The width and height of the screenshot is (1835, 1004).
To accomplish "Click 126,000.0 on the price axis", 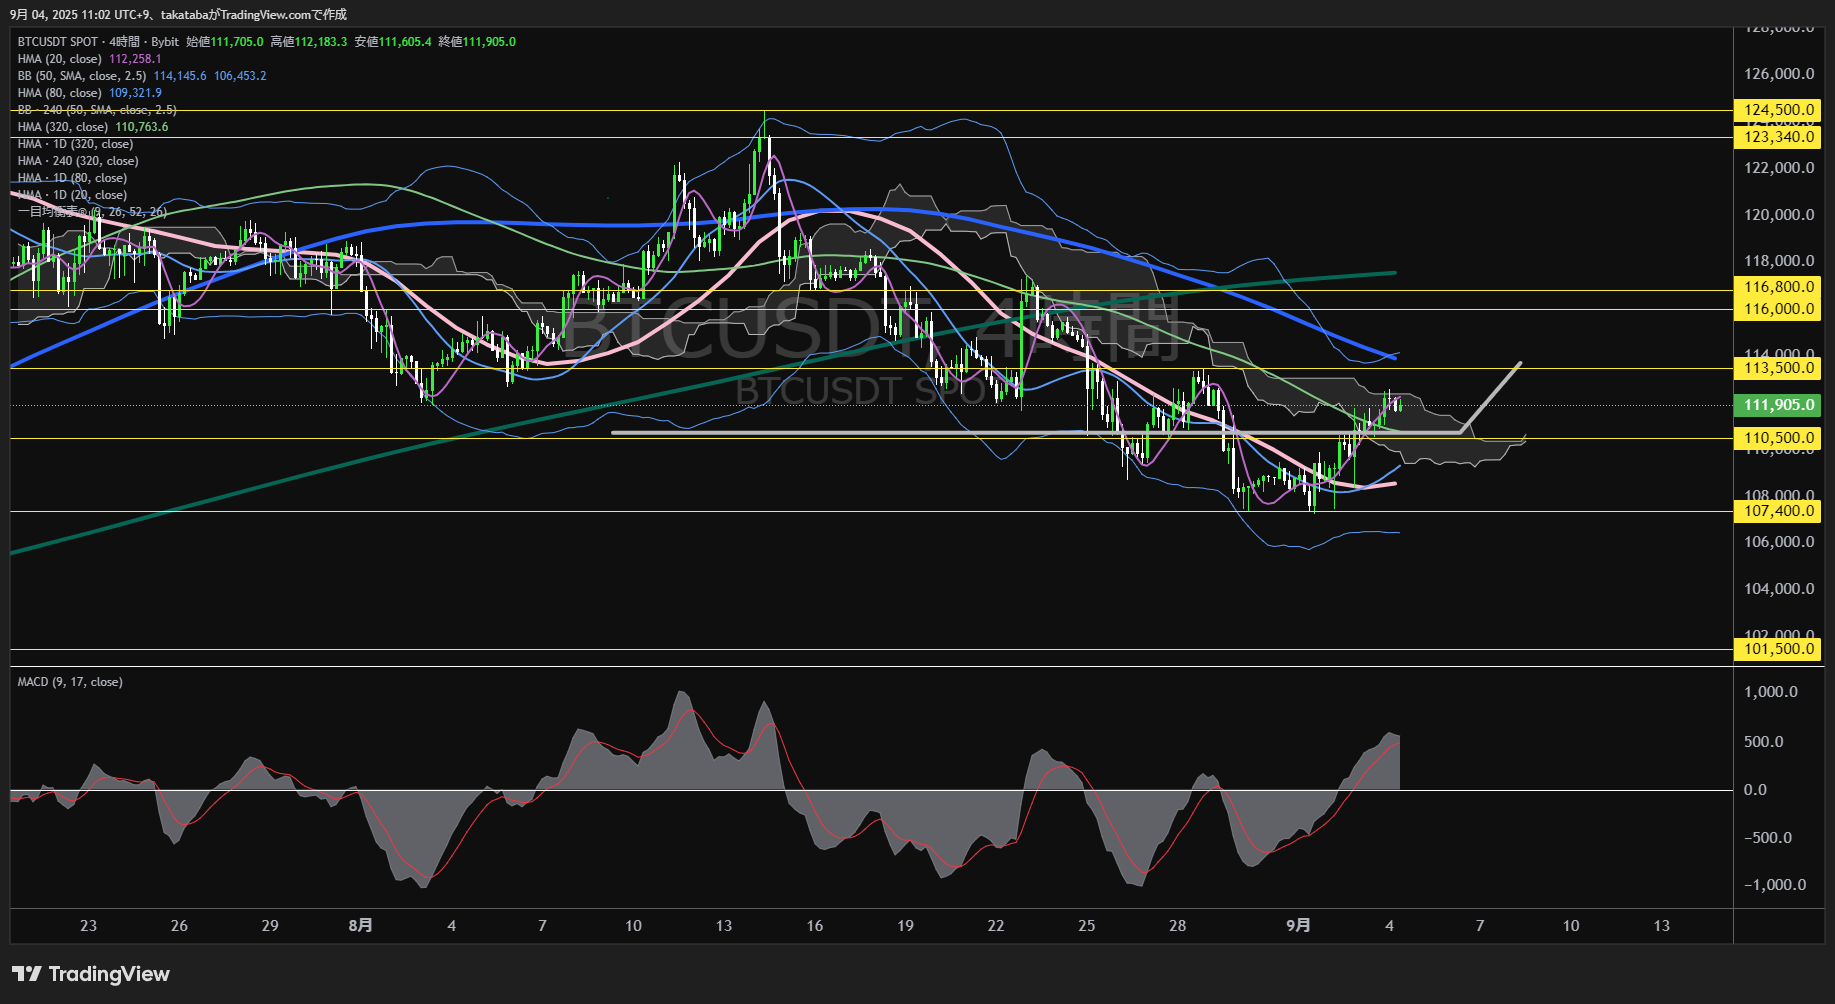I will (1779, 74).
